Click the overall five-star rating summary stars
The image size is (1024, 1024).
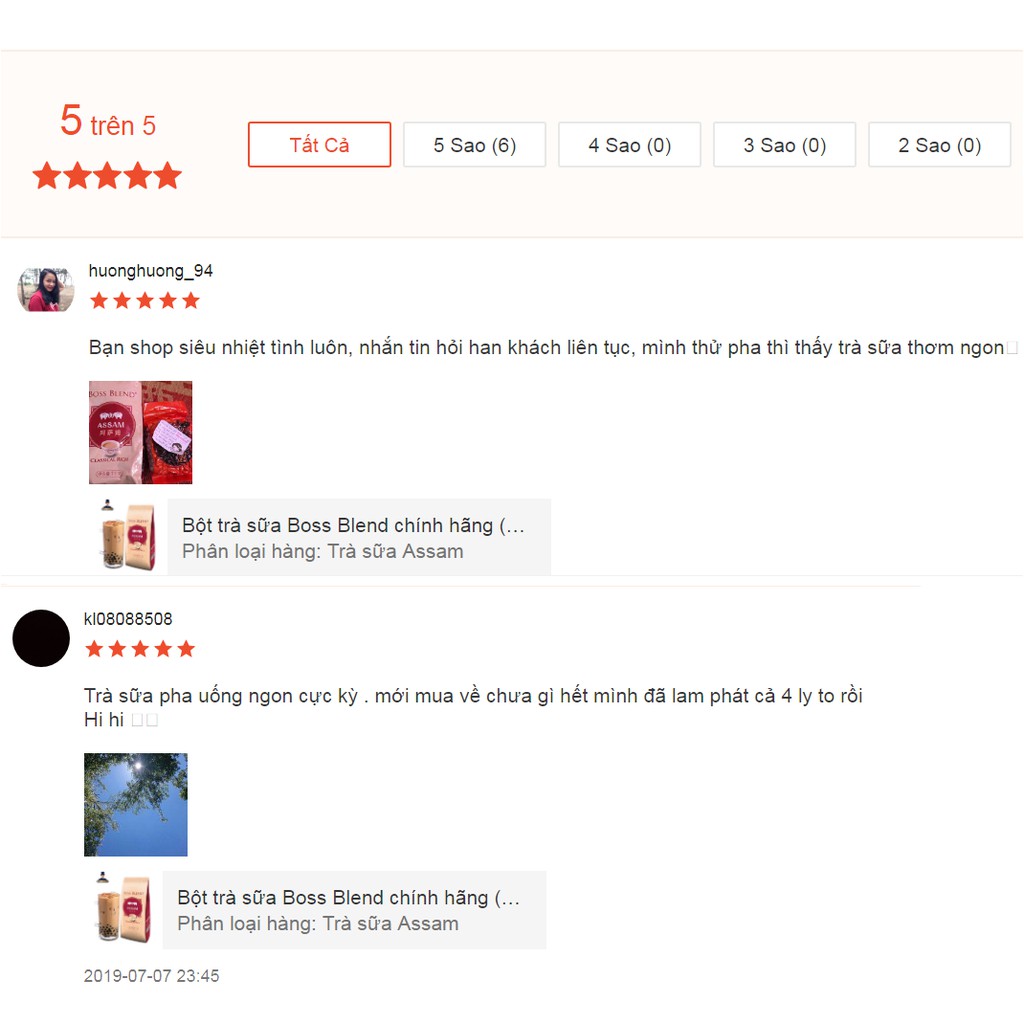click(x=107, y=176)
